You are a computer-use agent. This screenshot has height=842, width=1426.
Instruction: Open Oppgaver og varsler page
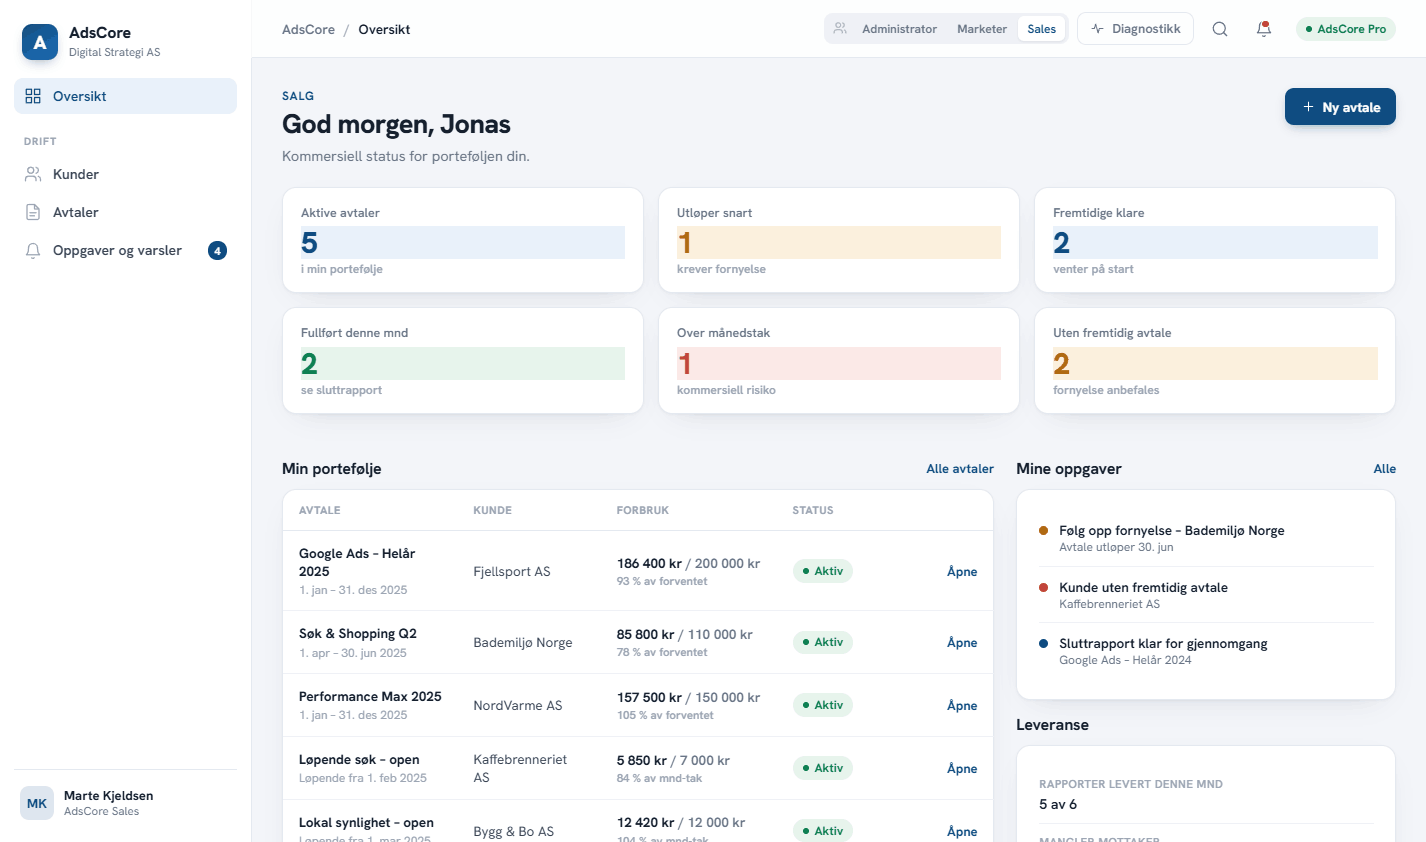point(125,250)
